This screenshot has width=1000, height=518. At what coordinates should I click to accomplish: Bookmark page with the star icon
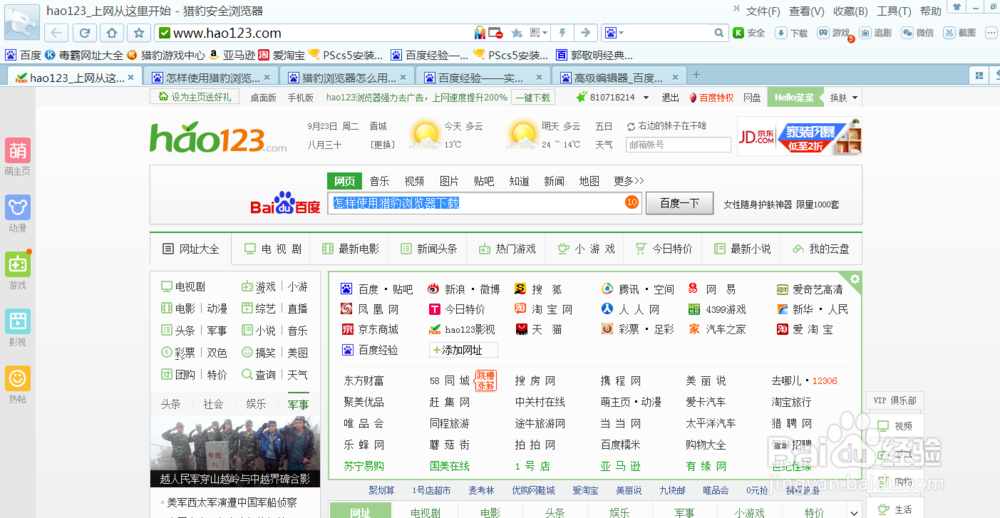[138, 33]
